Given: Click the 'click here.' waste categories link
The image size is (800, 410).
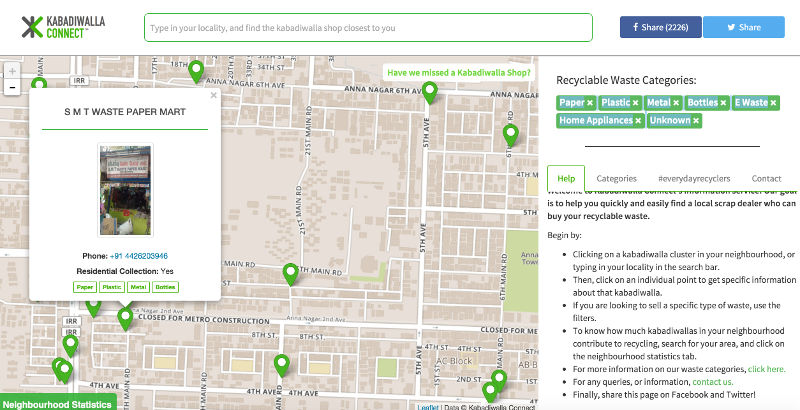Looking at the screenshot, I should [766, 369].
